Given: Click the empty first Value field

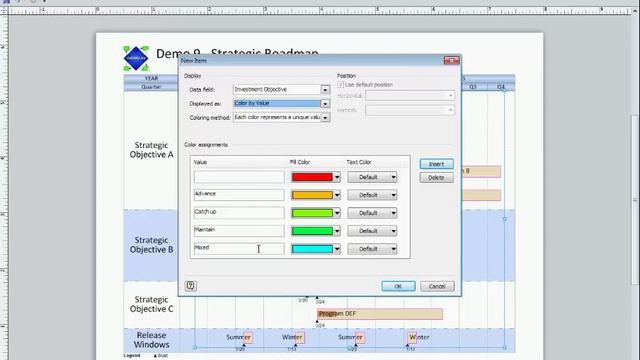Looking at the screenshot, I should pyautogui.click(x=239, y=177).
